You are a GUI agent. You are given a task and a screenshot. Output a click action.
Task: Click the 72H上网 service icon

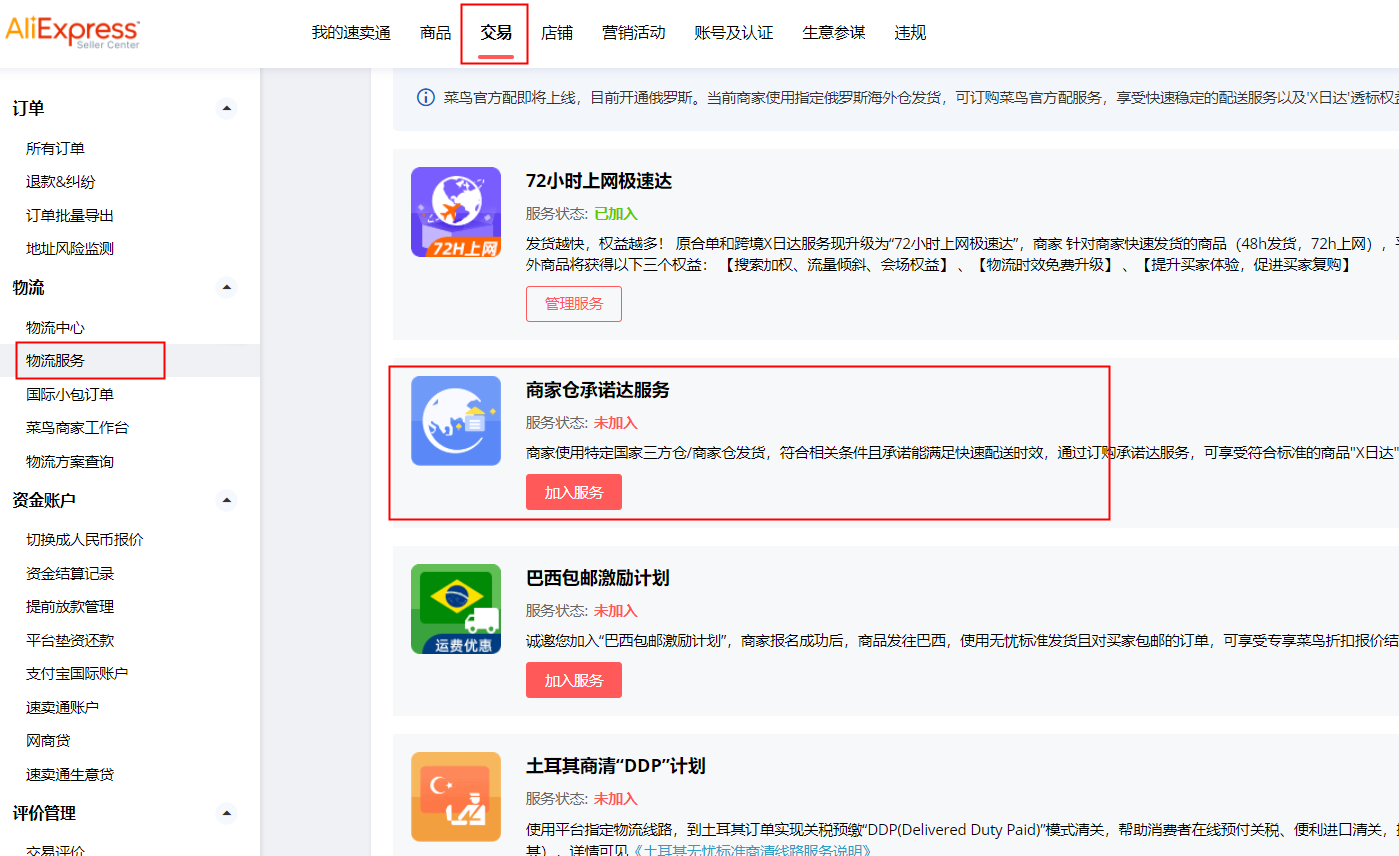456,212
